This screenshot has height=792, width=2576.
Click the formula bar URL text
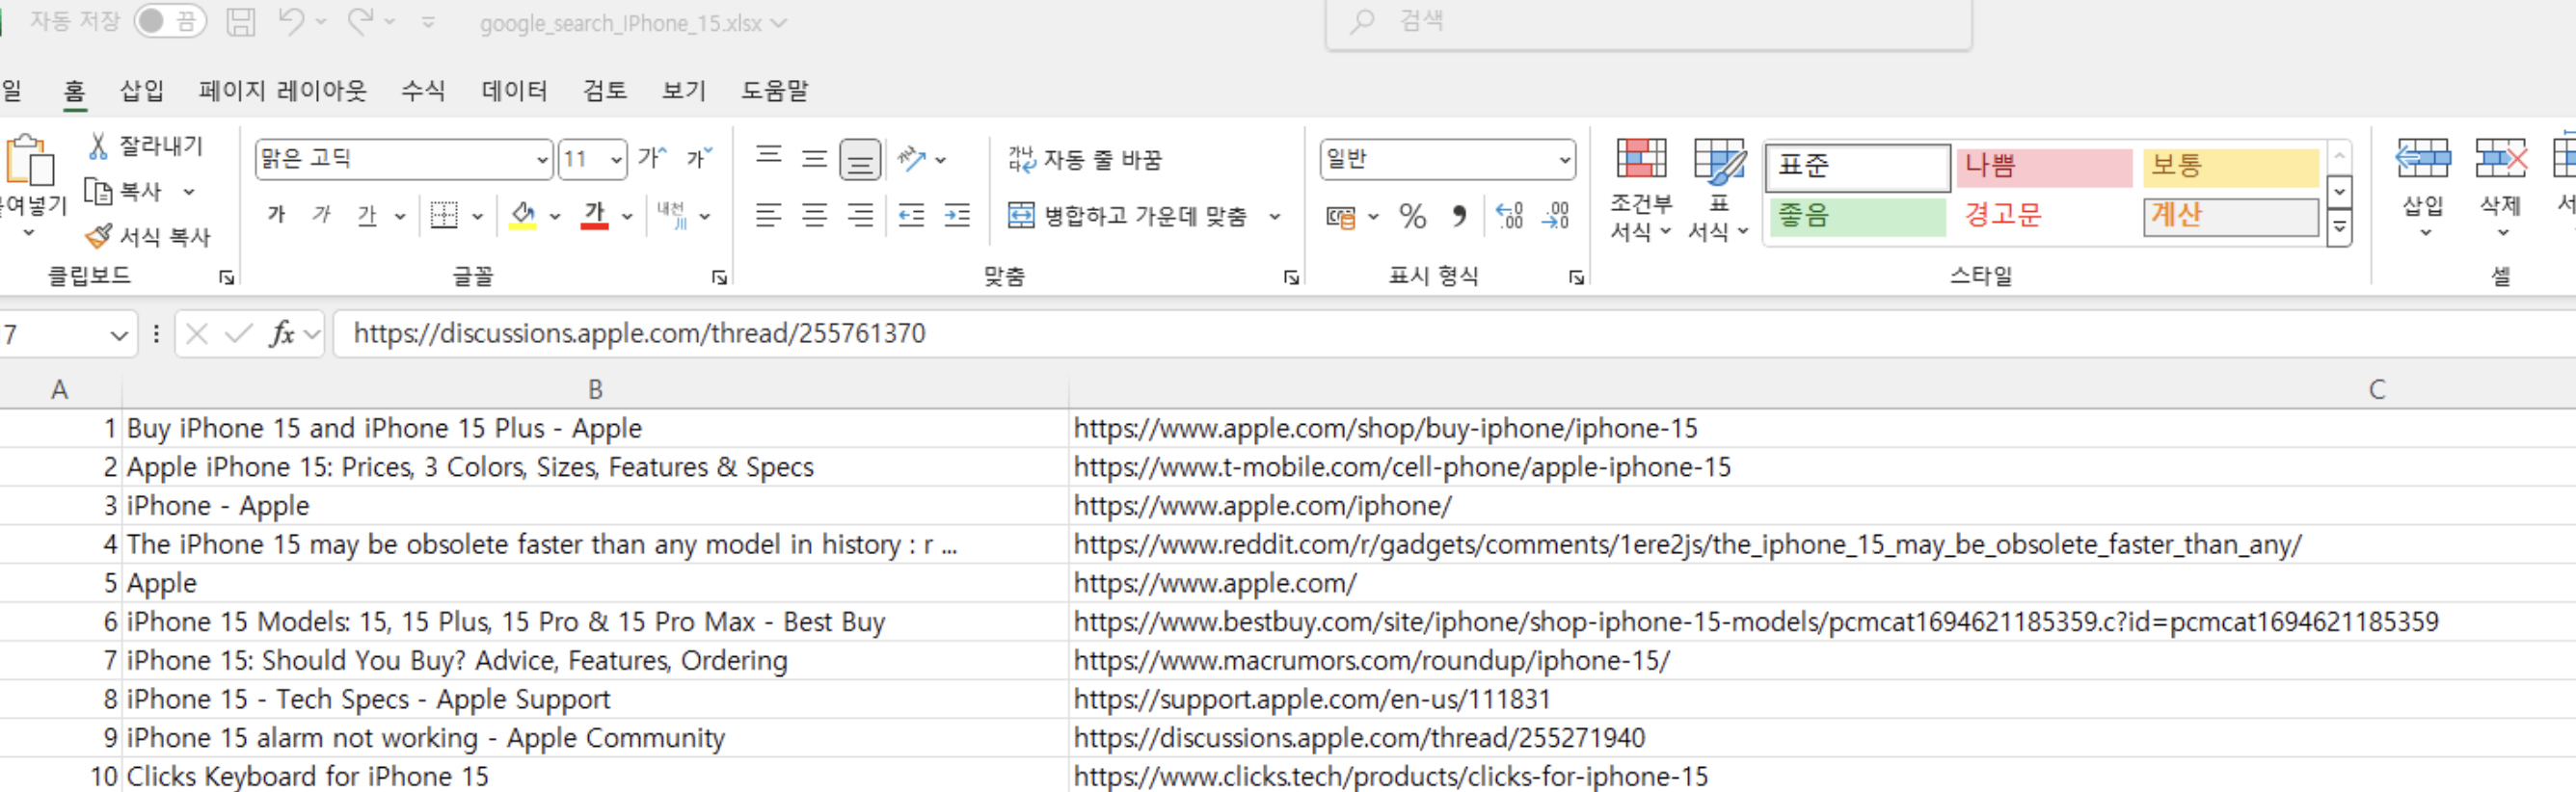(639, 333)
